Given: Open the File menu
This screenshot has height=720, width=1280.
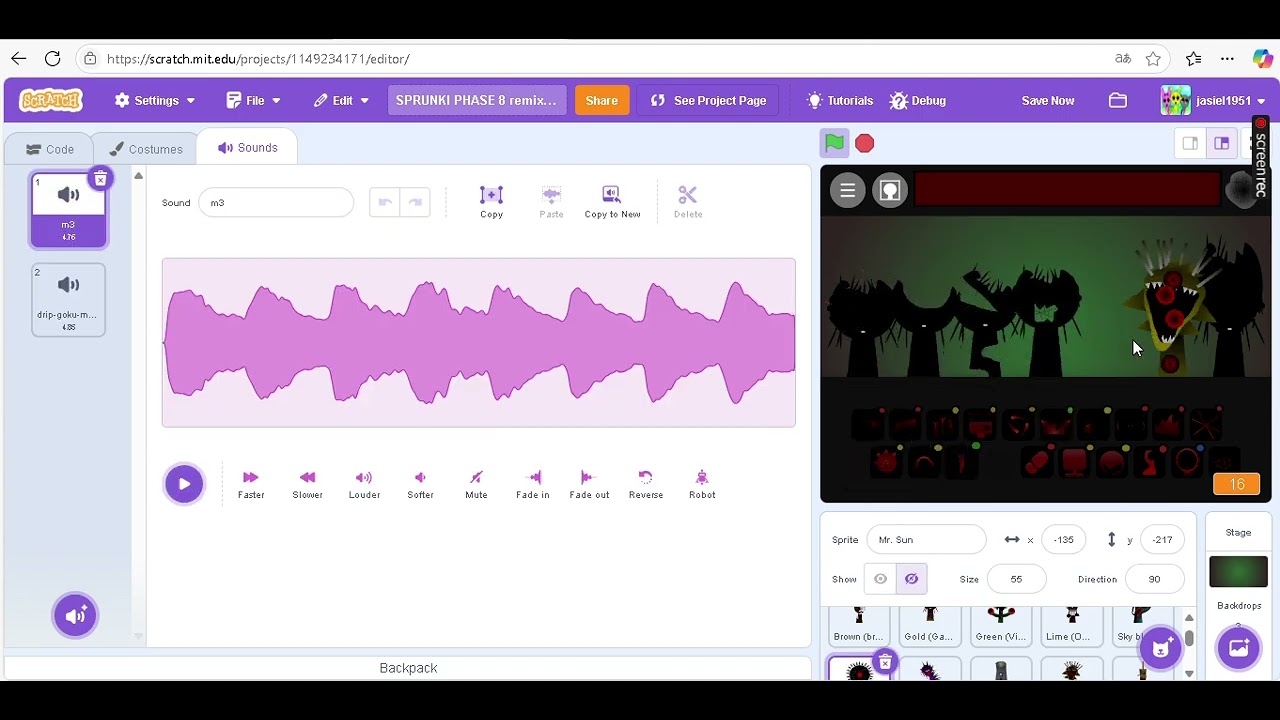Looking at the screenshot, I should click(x=253, y=100).
